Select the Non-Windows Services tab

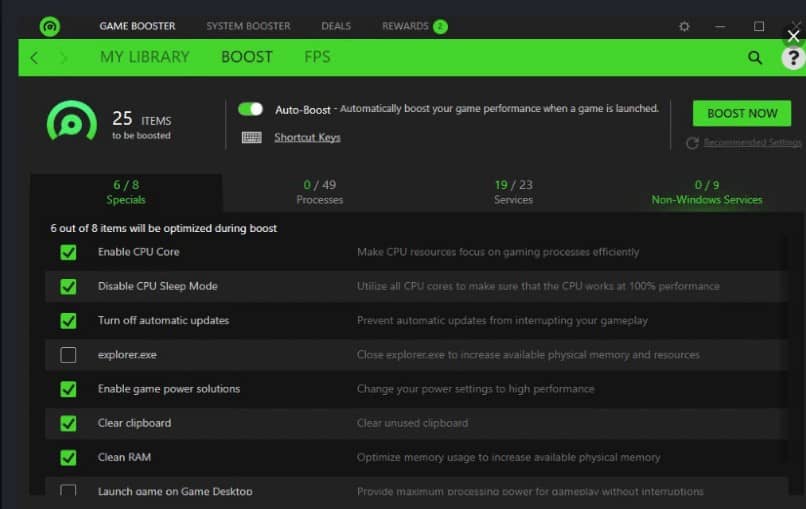tap(707, 192)
